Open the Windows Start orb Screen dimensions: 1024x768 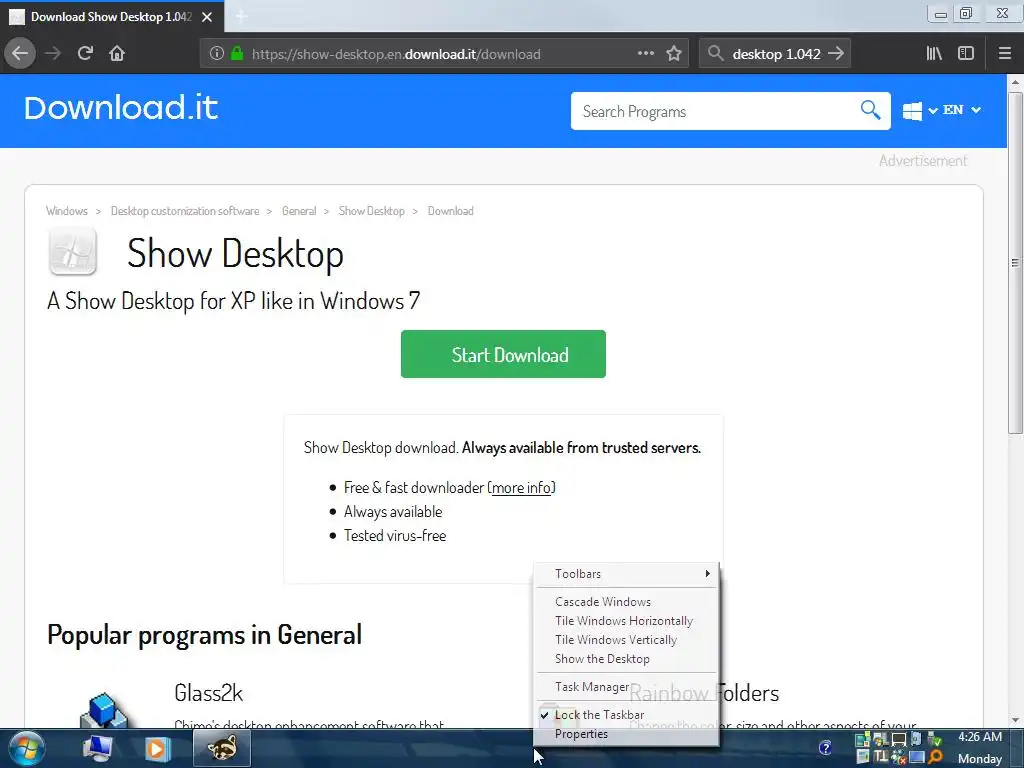26,748
